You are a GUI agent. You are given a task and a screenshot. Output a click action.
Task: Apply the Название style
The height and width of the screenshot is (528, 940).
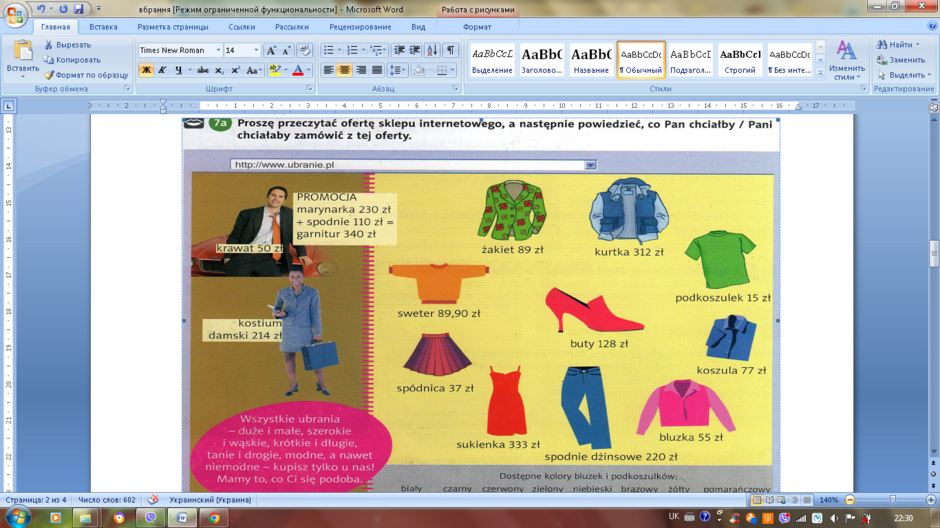click(x=591, y=60)
